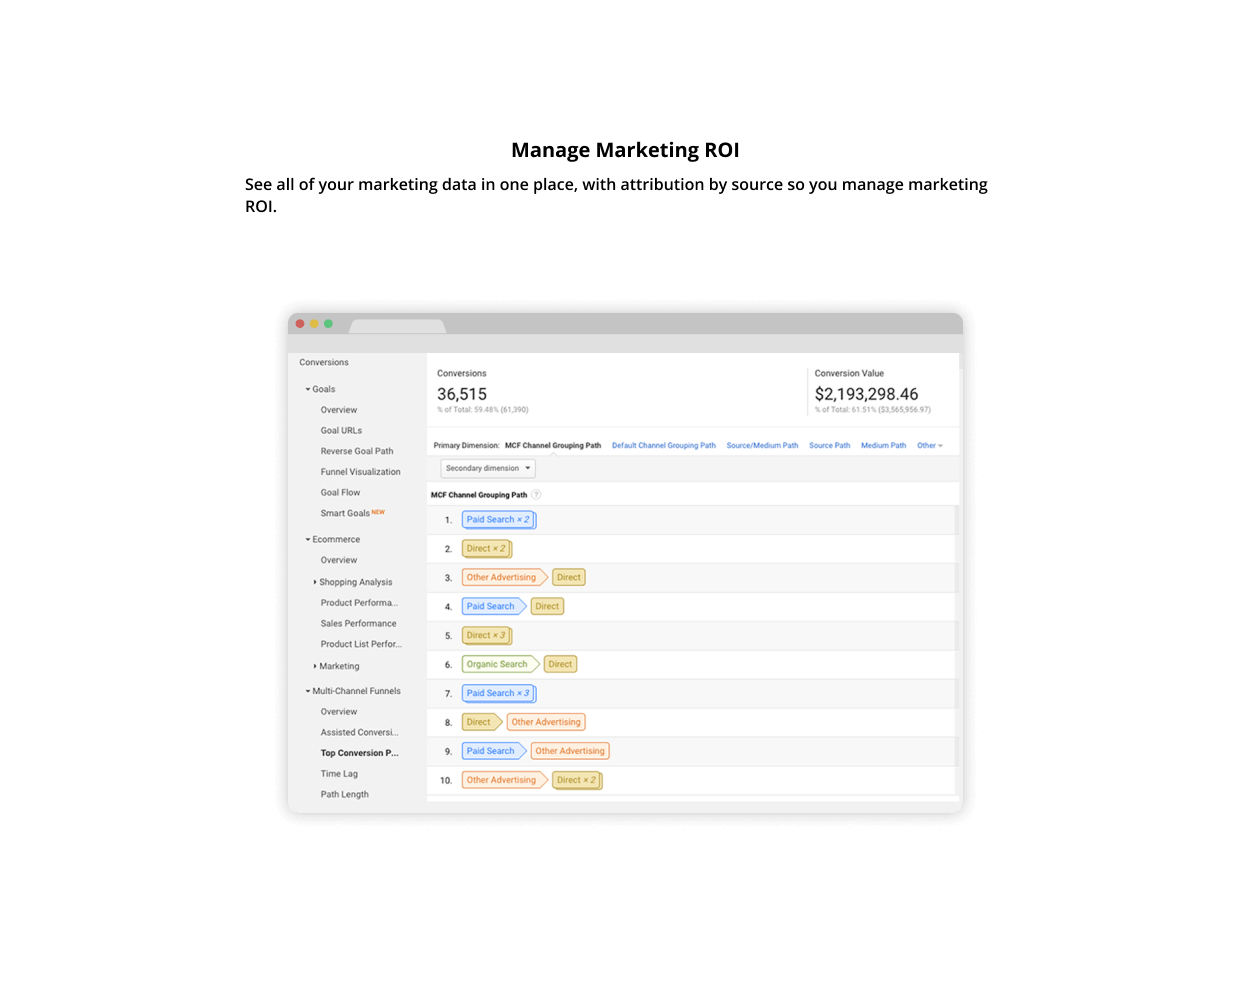Open Top Conversion Paths report
The width and height of the screenshot is (1250, 1000).
point(359,753)
